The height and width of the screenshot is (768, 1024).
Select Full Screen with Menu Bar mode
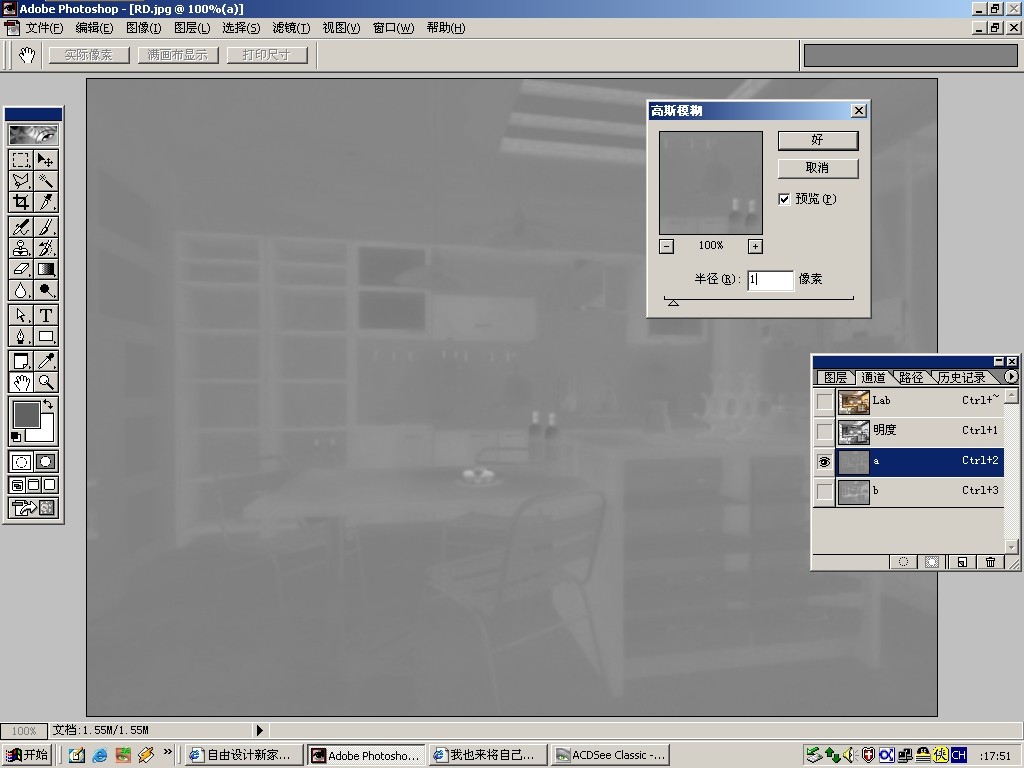pos(34,485)
